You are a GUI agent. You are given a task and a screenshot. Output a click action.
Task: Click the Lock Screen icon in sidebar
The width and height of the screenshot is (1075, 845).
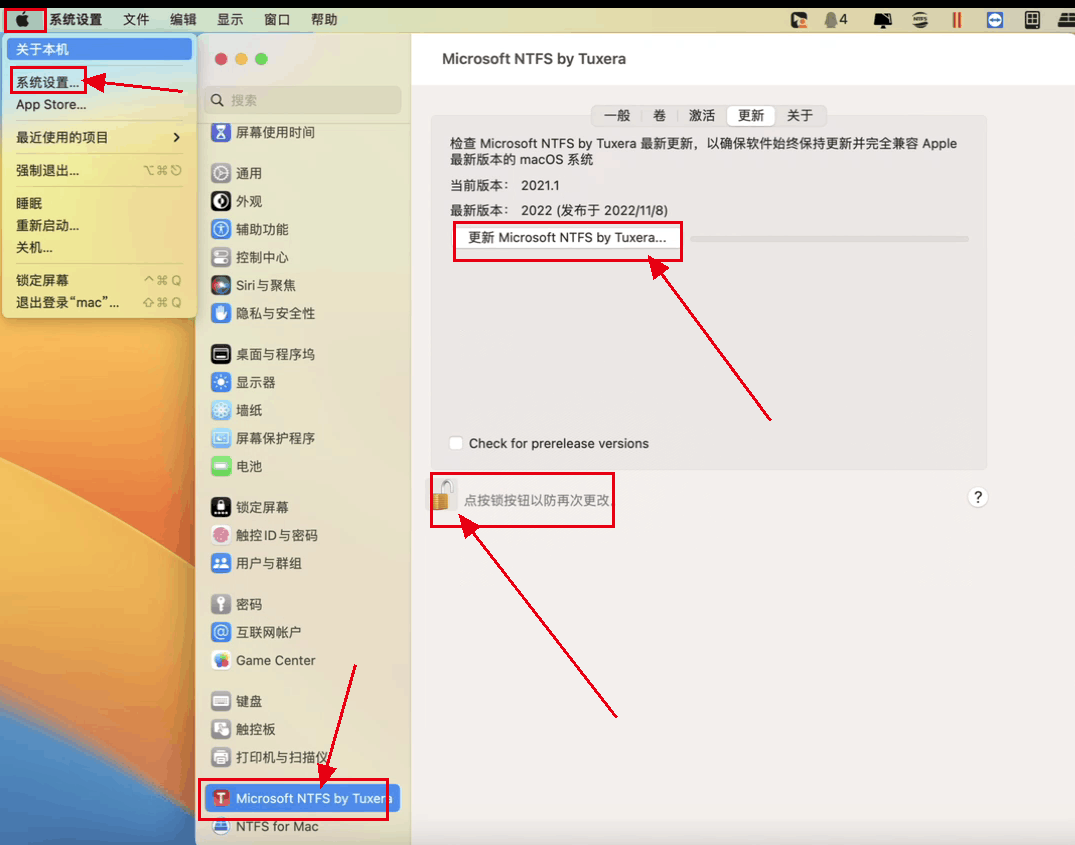point(221,507)
